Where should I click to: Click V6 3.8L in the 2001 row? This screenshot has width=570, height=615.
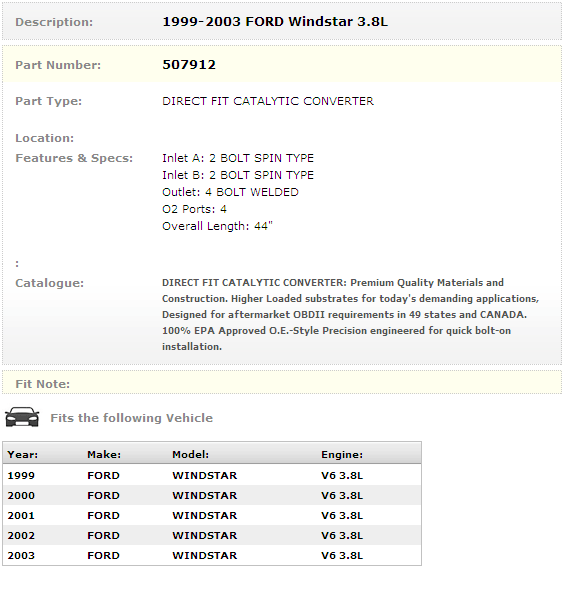tap(342, 515)
